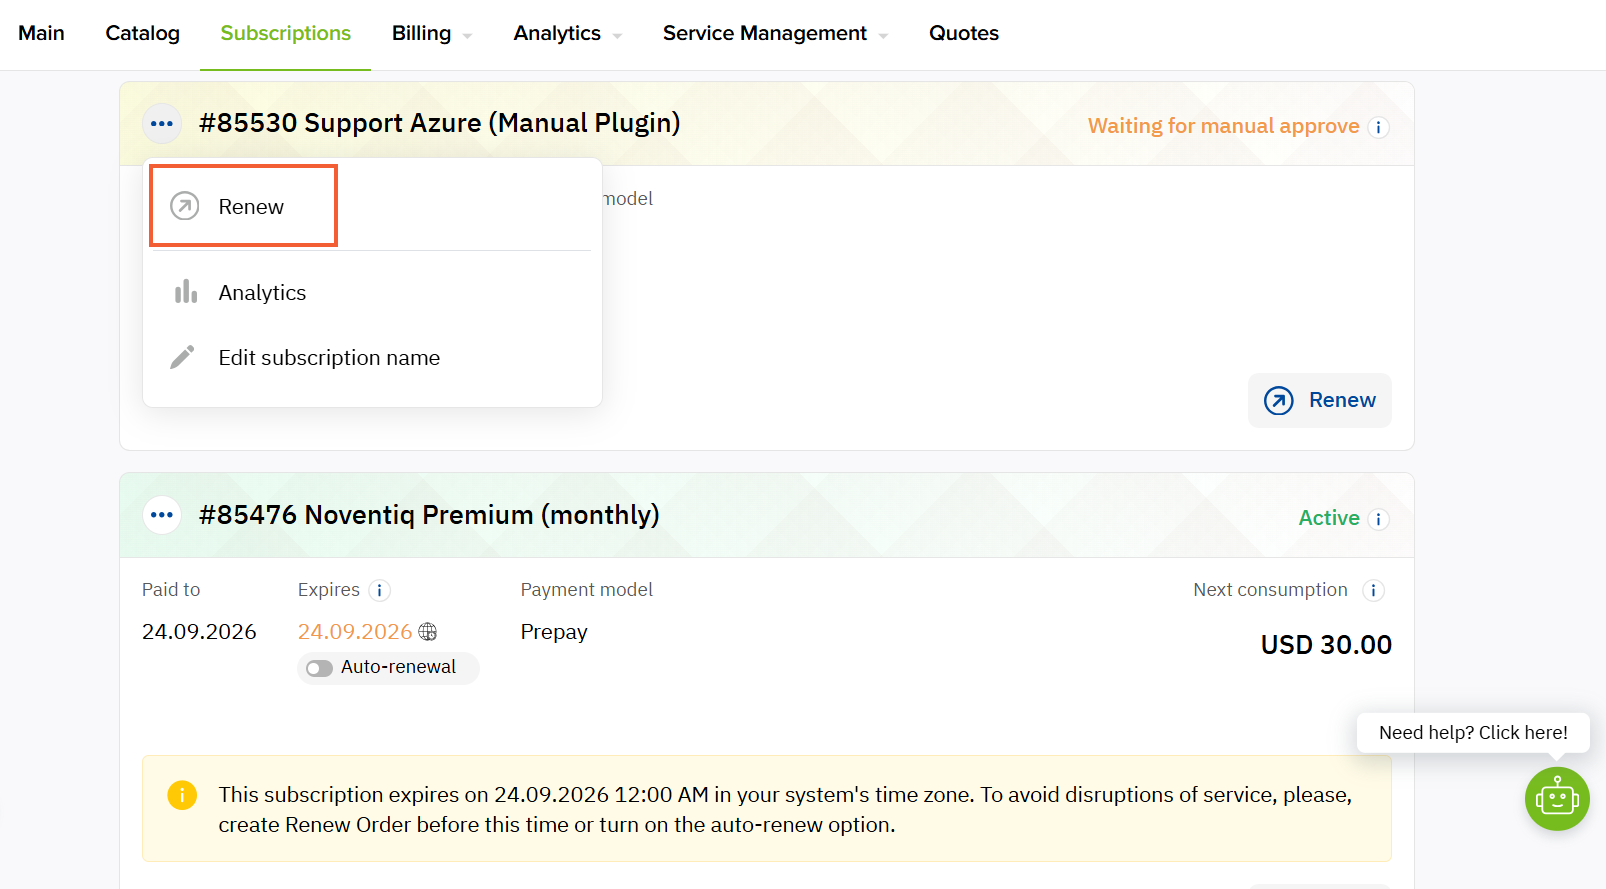
Task: Click the bar chart Analytics icon in the popup menu
Action: pyautogui.click(x=186, y=292)
